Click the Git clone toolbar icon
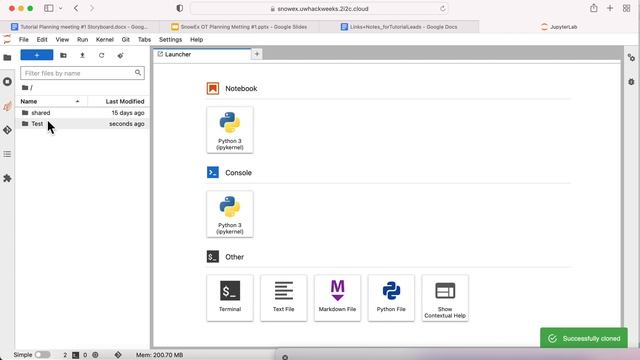The image size is (640, 360). click(x=120, y=55)
